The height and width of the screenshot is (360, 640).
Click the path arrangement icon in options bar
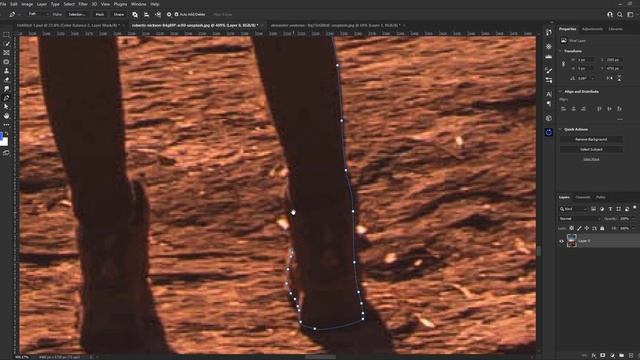pyautogui.click(x=158, y=14)
